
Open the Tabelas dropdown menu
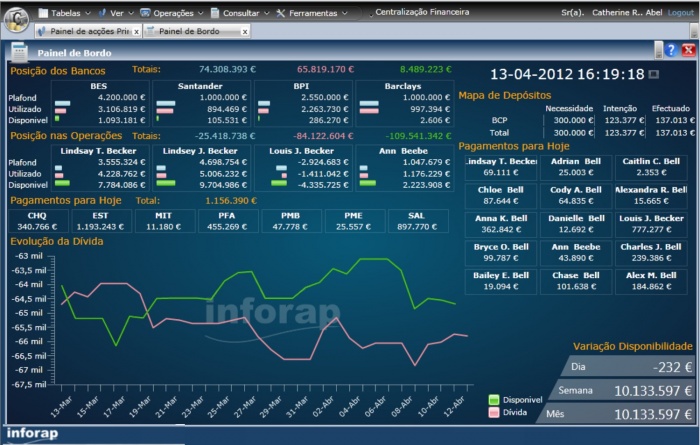(69, 13)
